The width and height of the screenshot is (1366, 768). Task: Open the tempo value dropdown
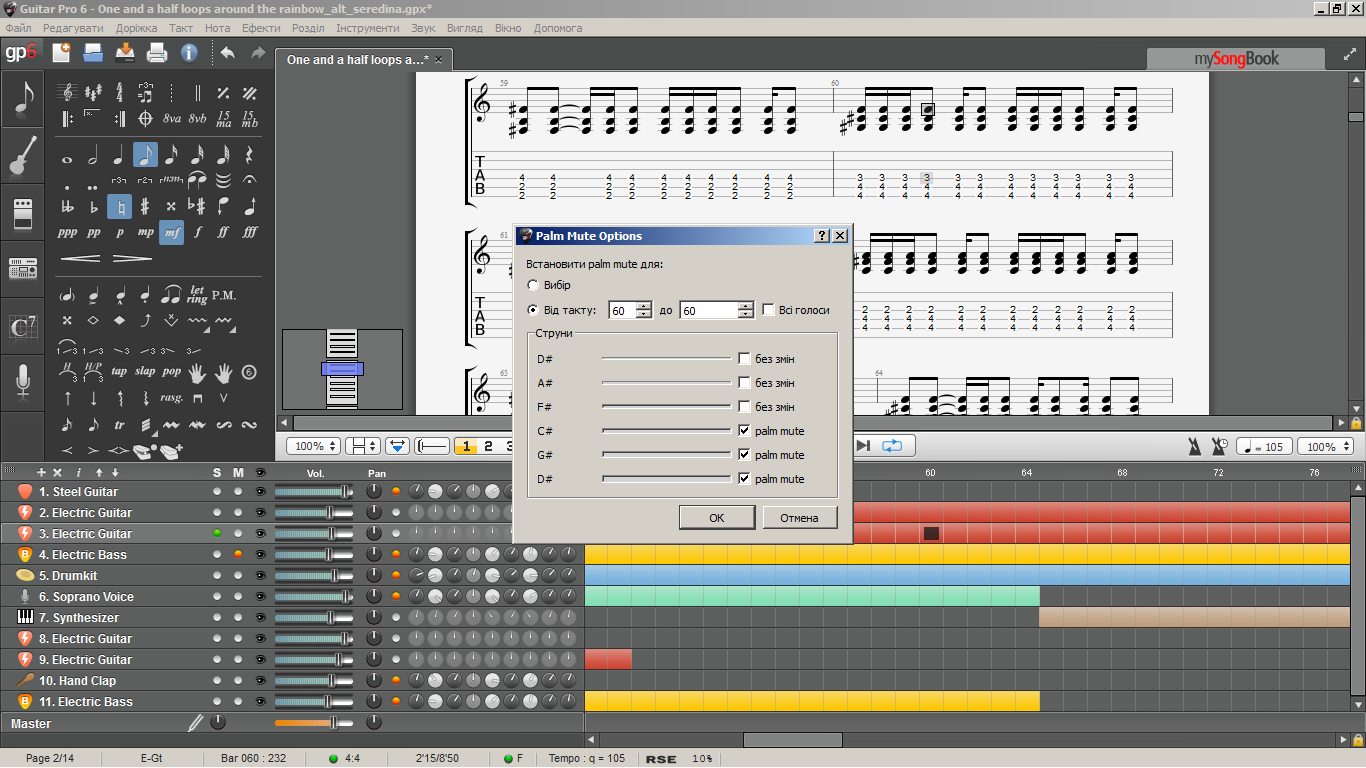tap(1264, 446)
